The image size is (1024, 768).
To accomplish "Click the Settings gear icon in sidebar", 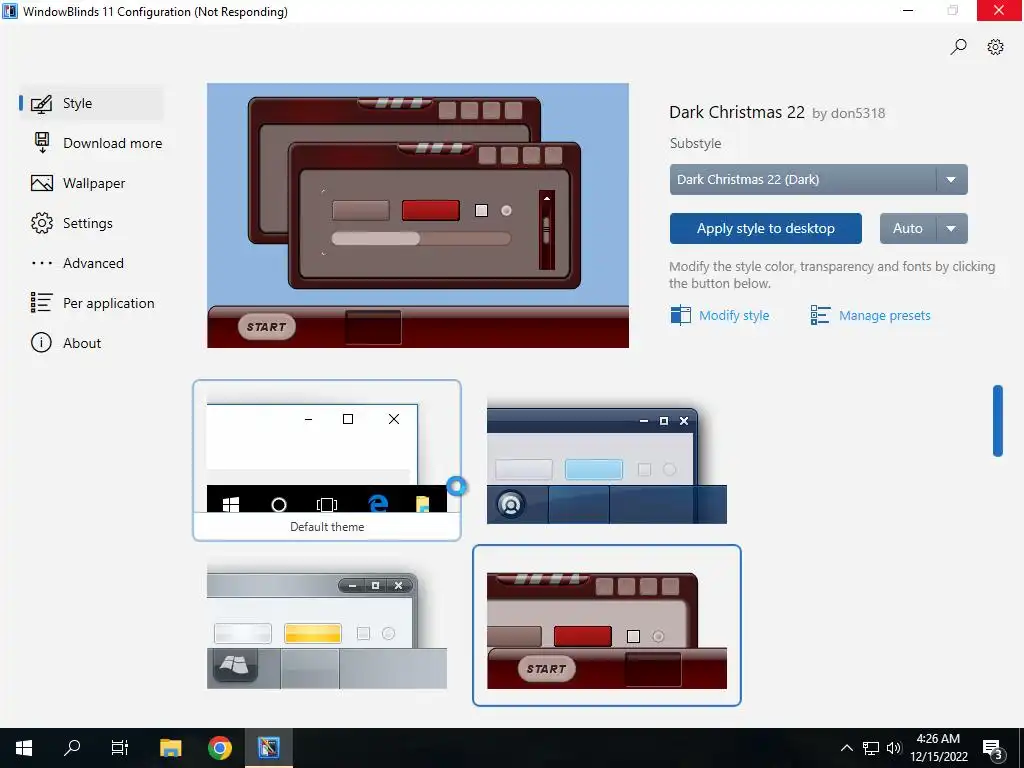I will [42, 223].
